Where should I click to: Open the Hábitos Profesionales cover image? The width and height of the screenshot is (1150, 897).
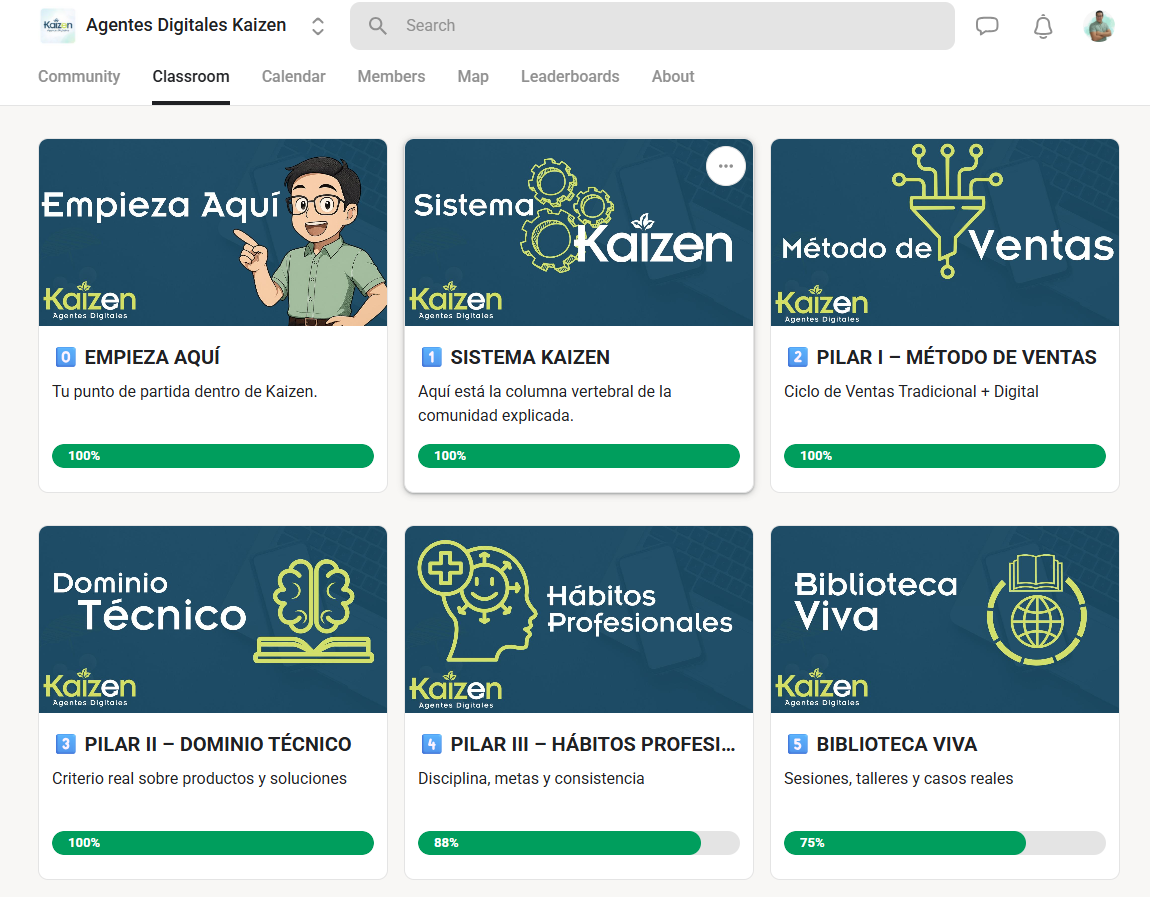click(579, 619)
